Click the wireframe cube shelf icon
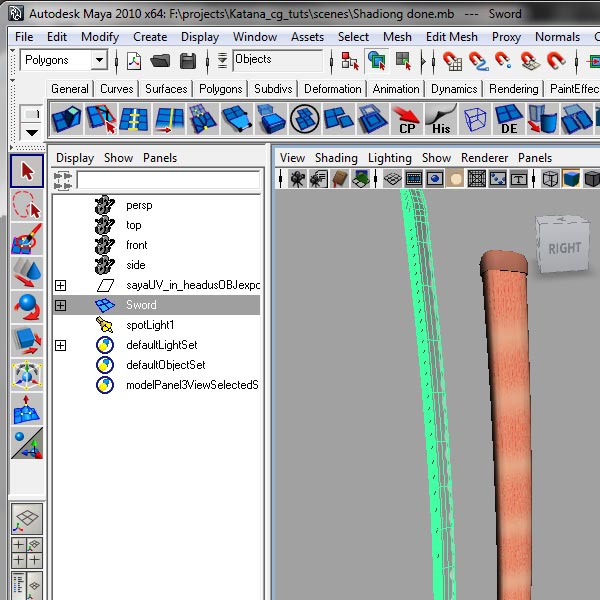The image size is (600, 600). 475,119
